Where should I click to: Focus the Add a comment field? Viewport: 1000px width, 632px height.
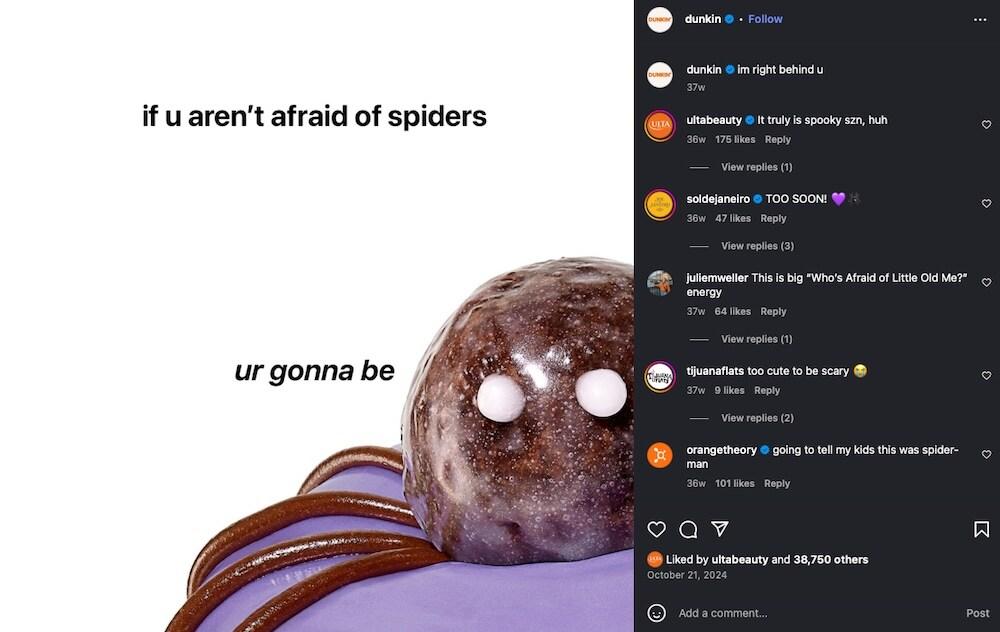point(816,613)
